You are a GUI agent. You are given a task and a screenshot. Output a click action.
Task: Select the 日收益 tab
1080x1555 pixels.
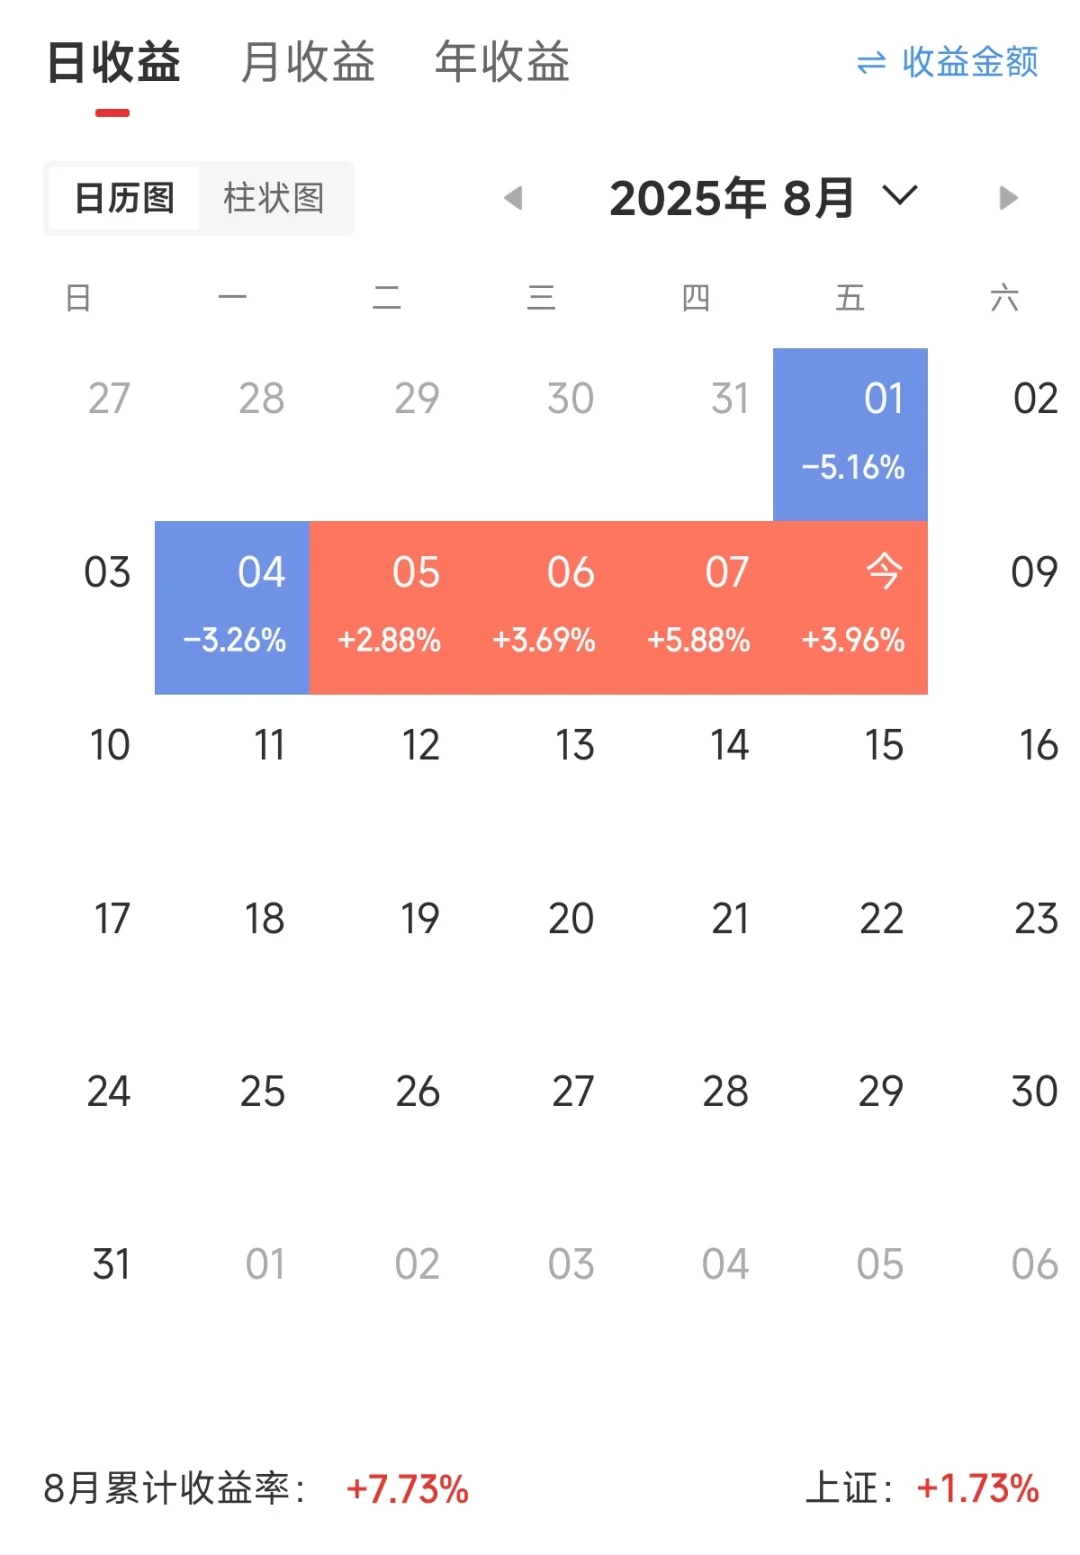pyautogui.click(x=113, y=62)
